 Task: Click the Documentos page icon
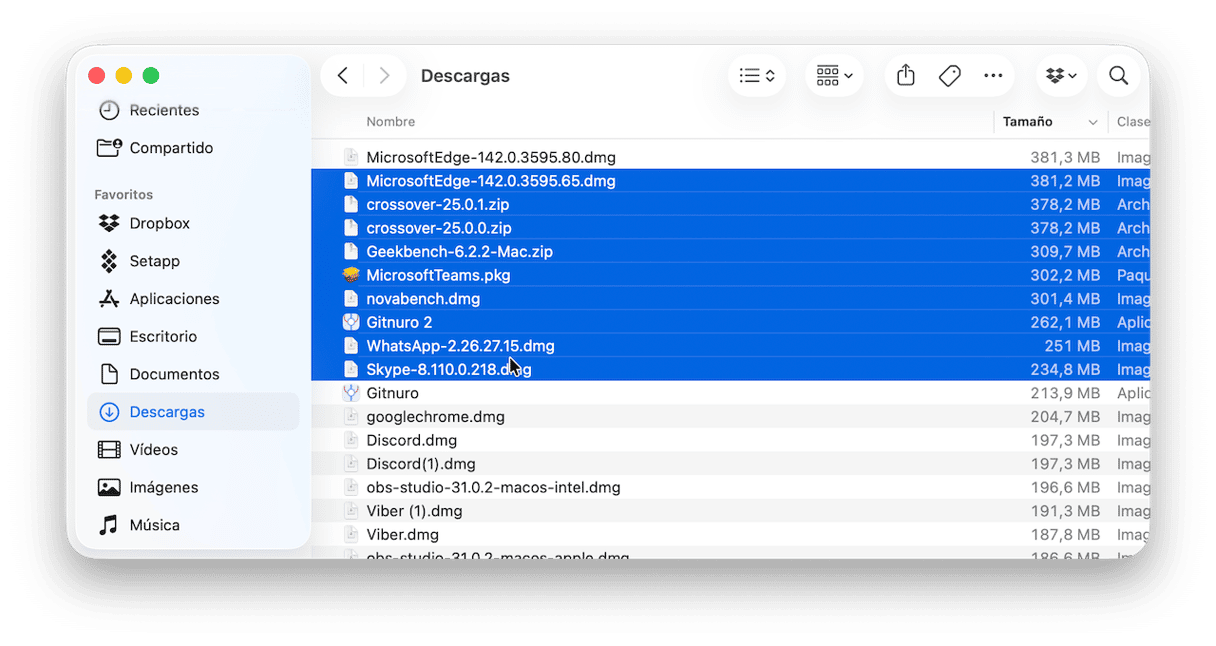pyautogui.click(x=109, y=374)
